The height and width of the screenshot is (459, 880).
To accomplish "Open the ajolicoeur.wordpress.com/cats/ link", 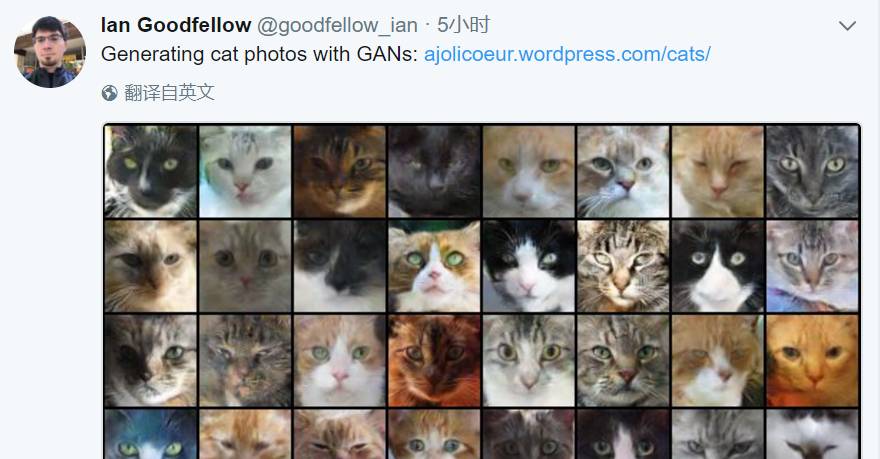I will pyautogui.click(x=567, y=54).
